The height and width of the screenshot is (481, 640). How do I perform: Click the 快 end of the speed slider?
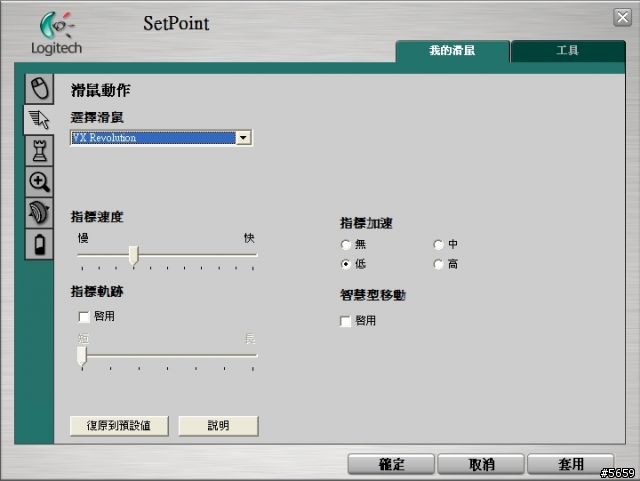tap(249, 238)
